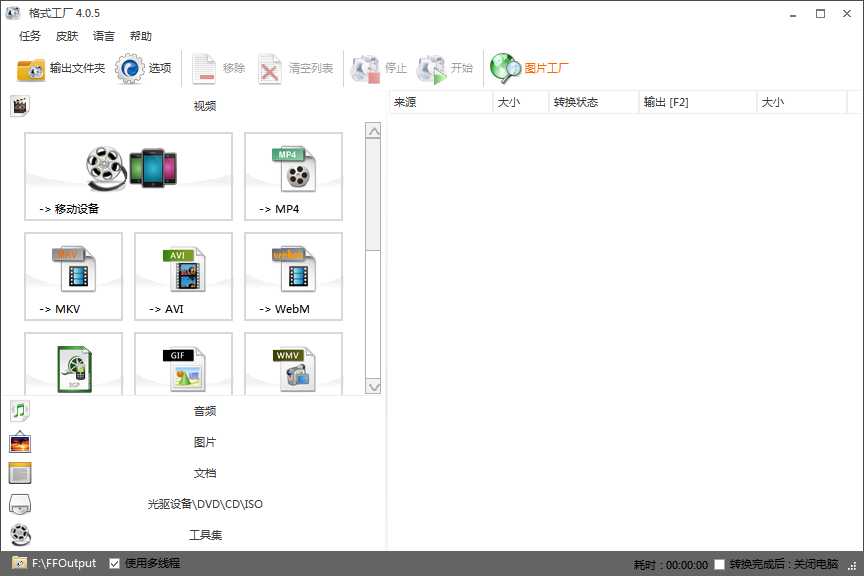Click the 光驱设备 disc drive icon
This screenshot has height=576, width=864.
20,504
